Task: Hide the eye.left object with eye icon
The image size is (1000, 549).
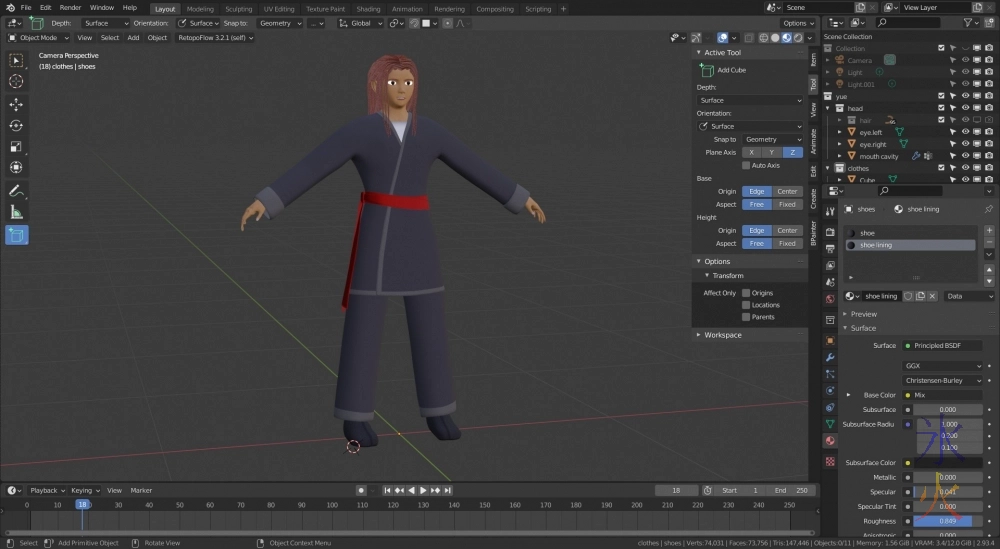Action: 965,132
